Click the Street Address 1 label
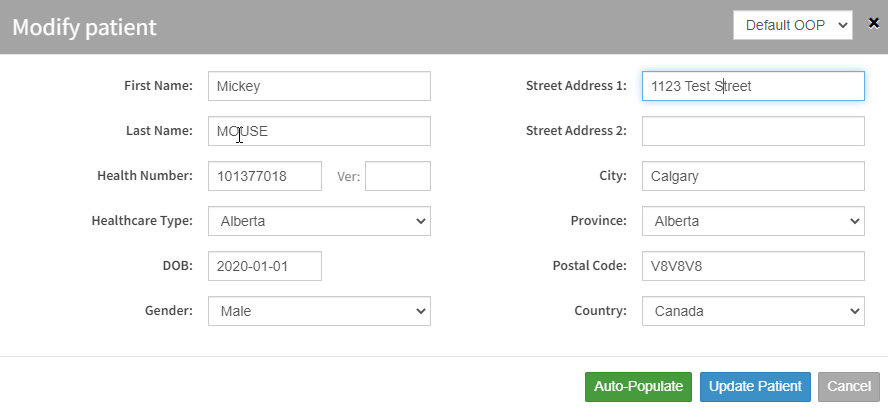The image size is (888, 410). click(x=577, y=86)
